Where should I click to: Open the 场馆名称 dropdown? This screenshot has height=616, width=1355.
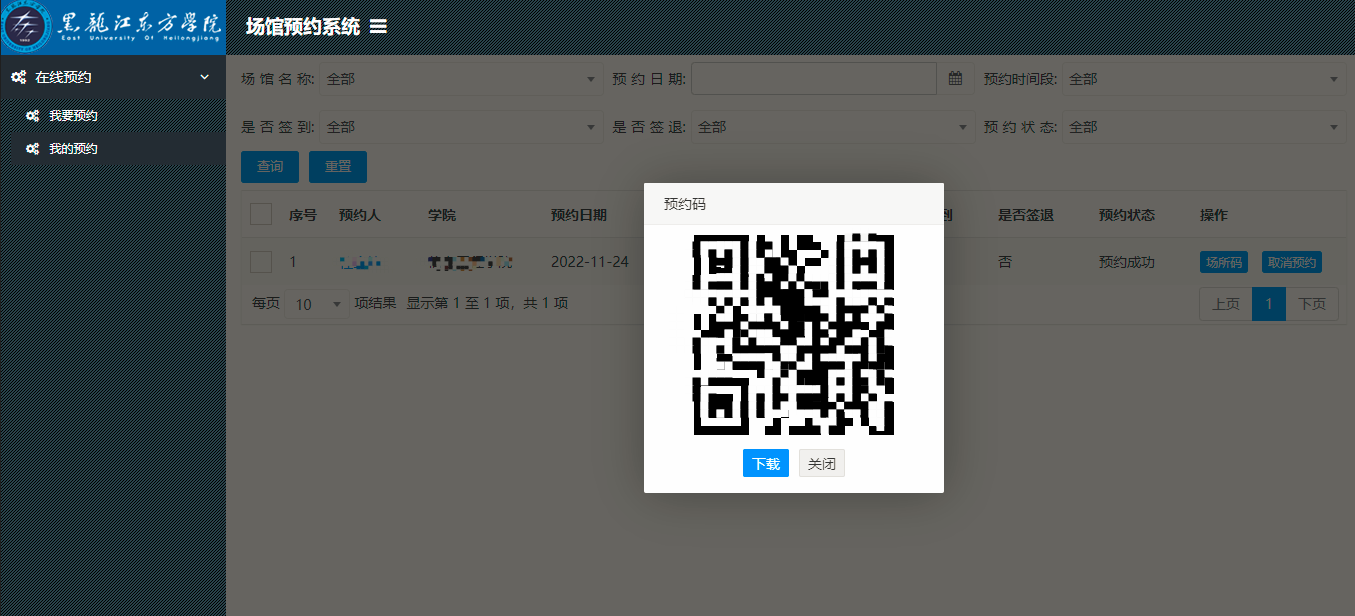[461, 79]
